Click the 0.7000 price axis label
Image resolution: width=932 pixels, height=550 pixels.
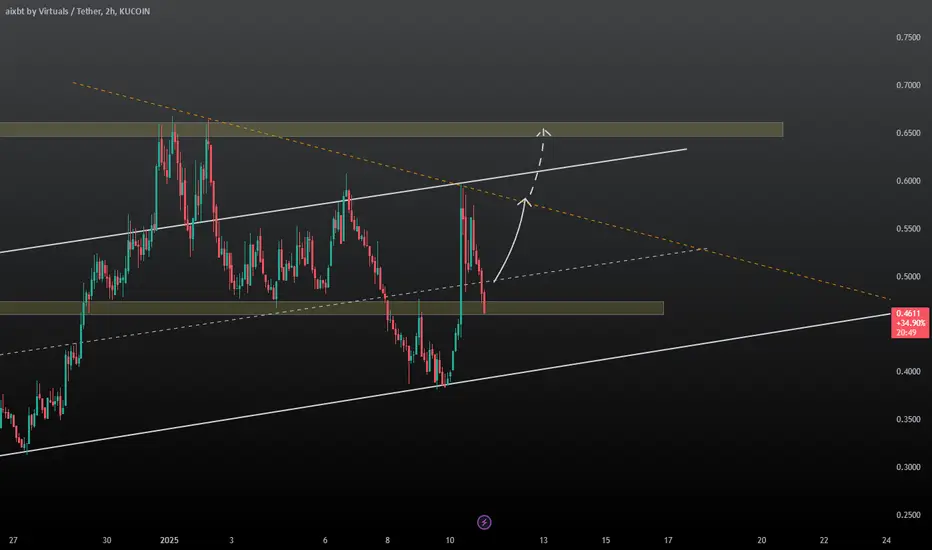[908, 85]
